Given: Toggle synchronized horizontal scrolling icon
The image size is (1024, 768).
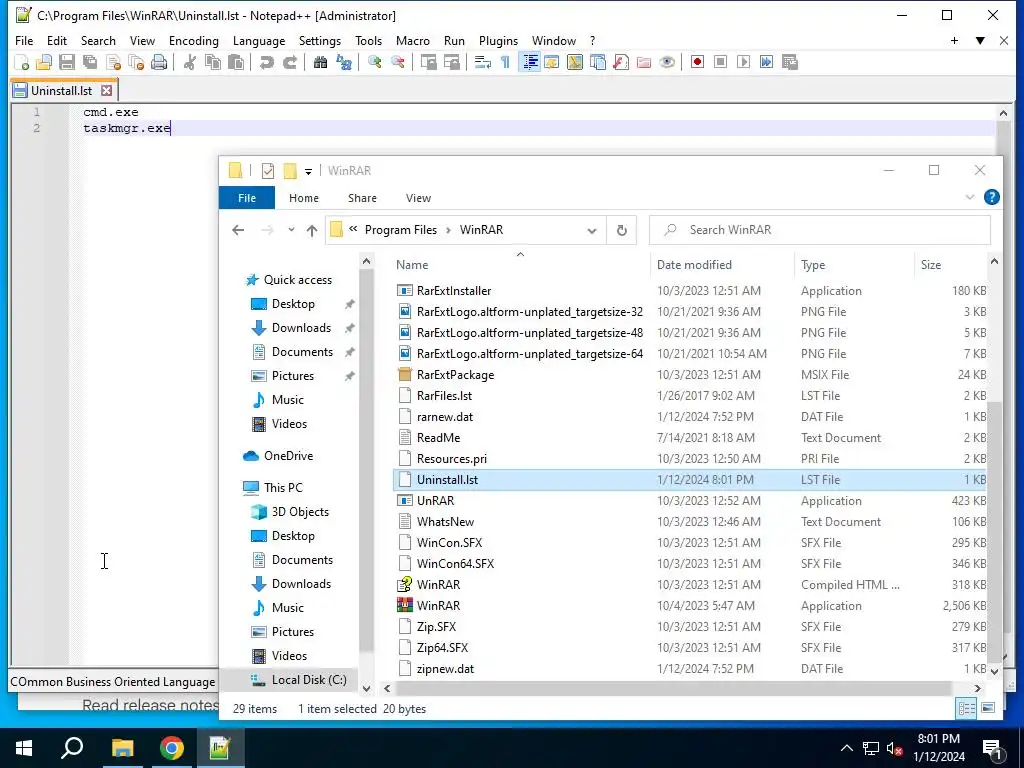Looking at the screenshot, I should (451, 62).
